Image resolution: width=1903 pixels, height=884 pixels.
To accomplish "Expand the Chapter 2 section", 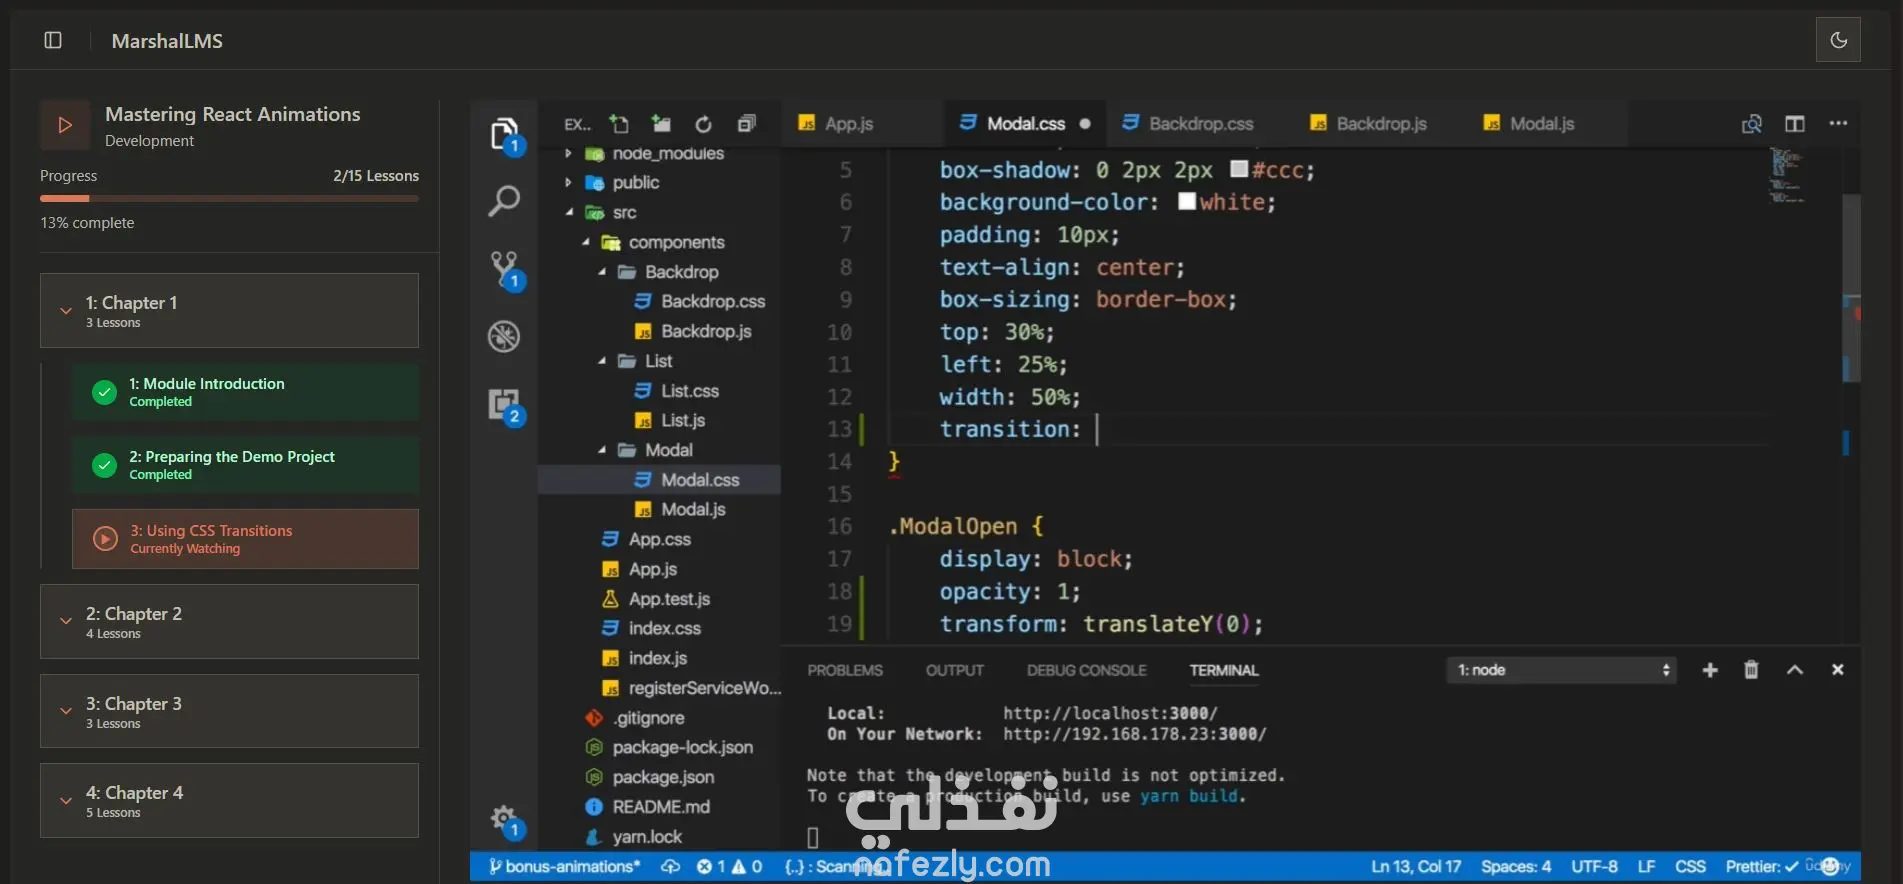I will 229,622.
